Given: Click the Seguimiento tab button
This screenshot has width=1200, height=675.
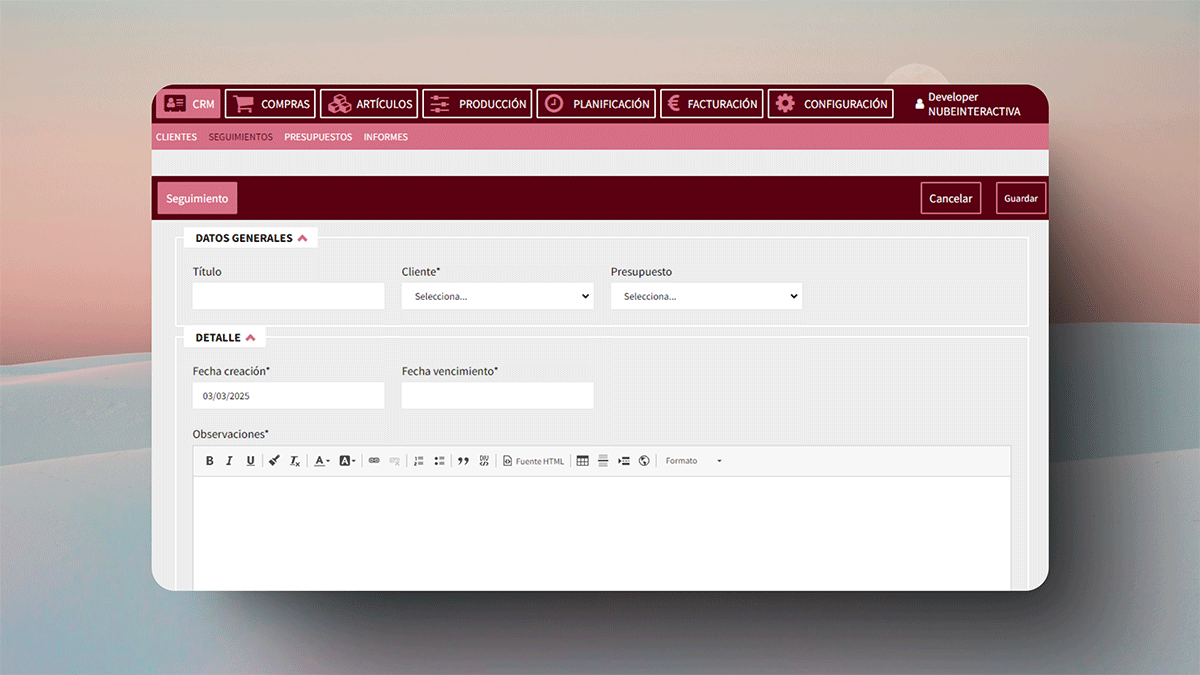Looking at the screenshot, I should point(197,198).
